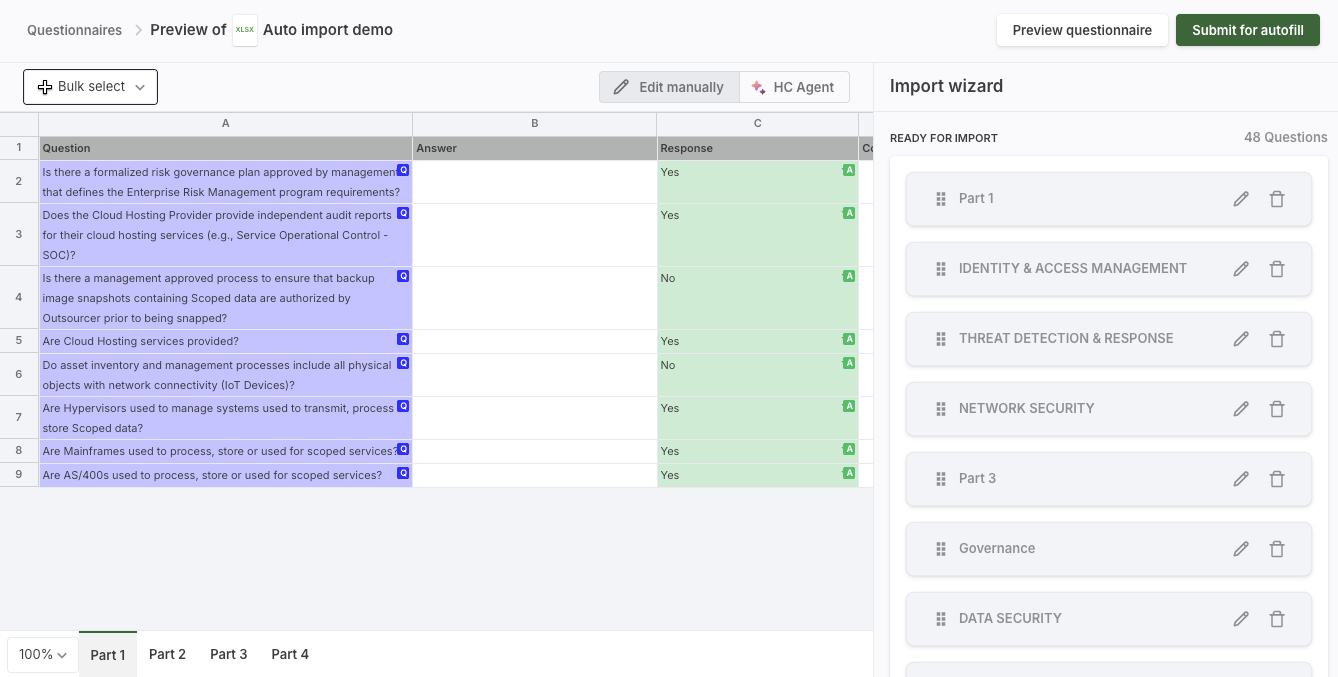1338x677 pixels.
Task: Select the Cloud Hosting Provider audit reports question
Action: tap(226, 235)
